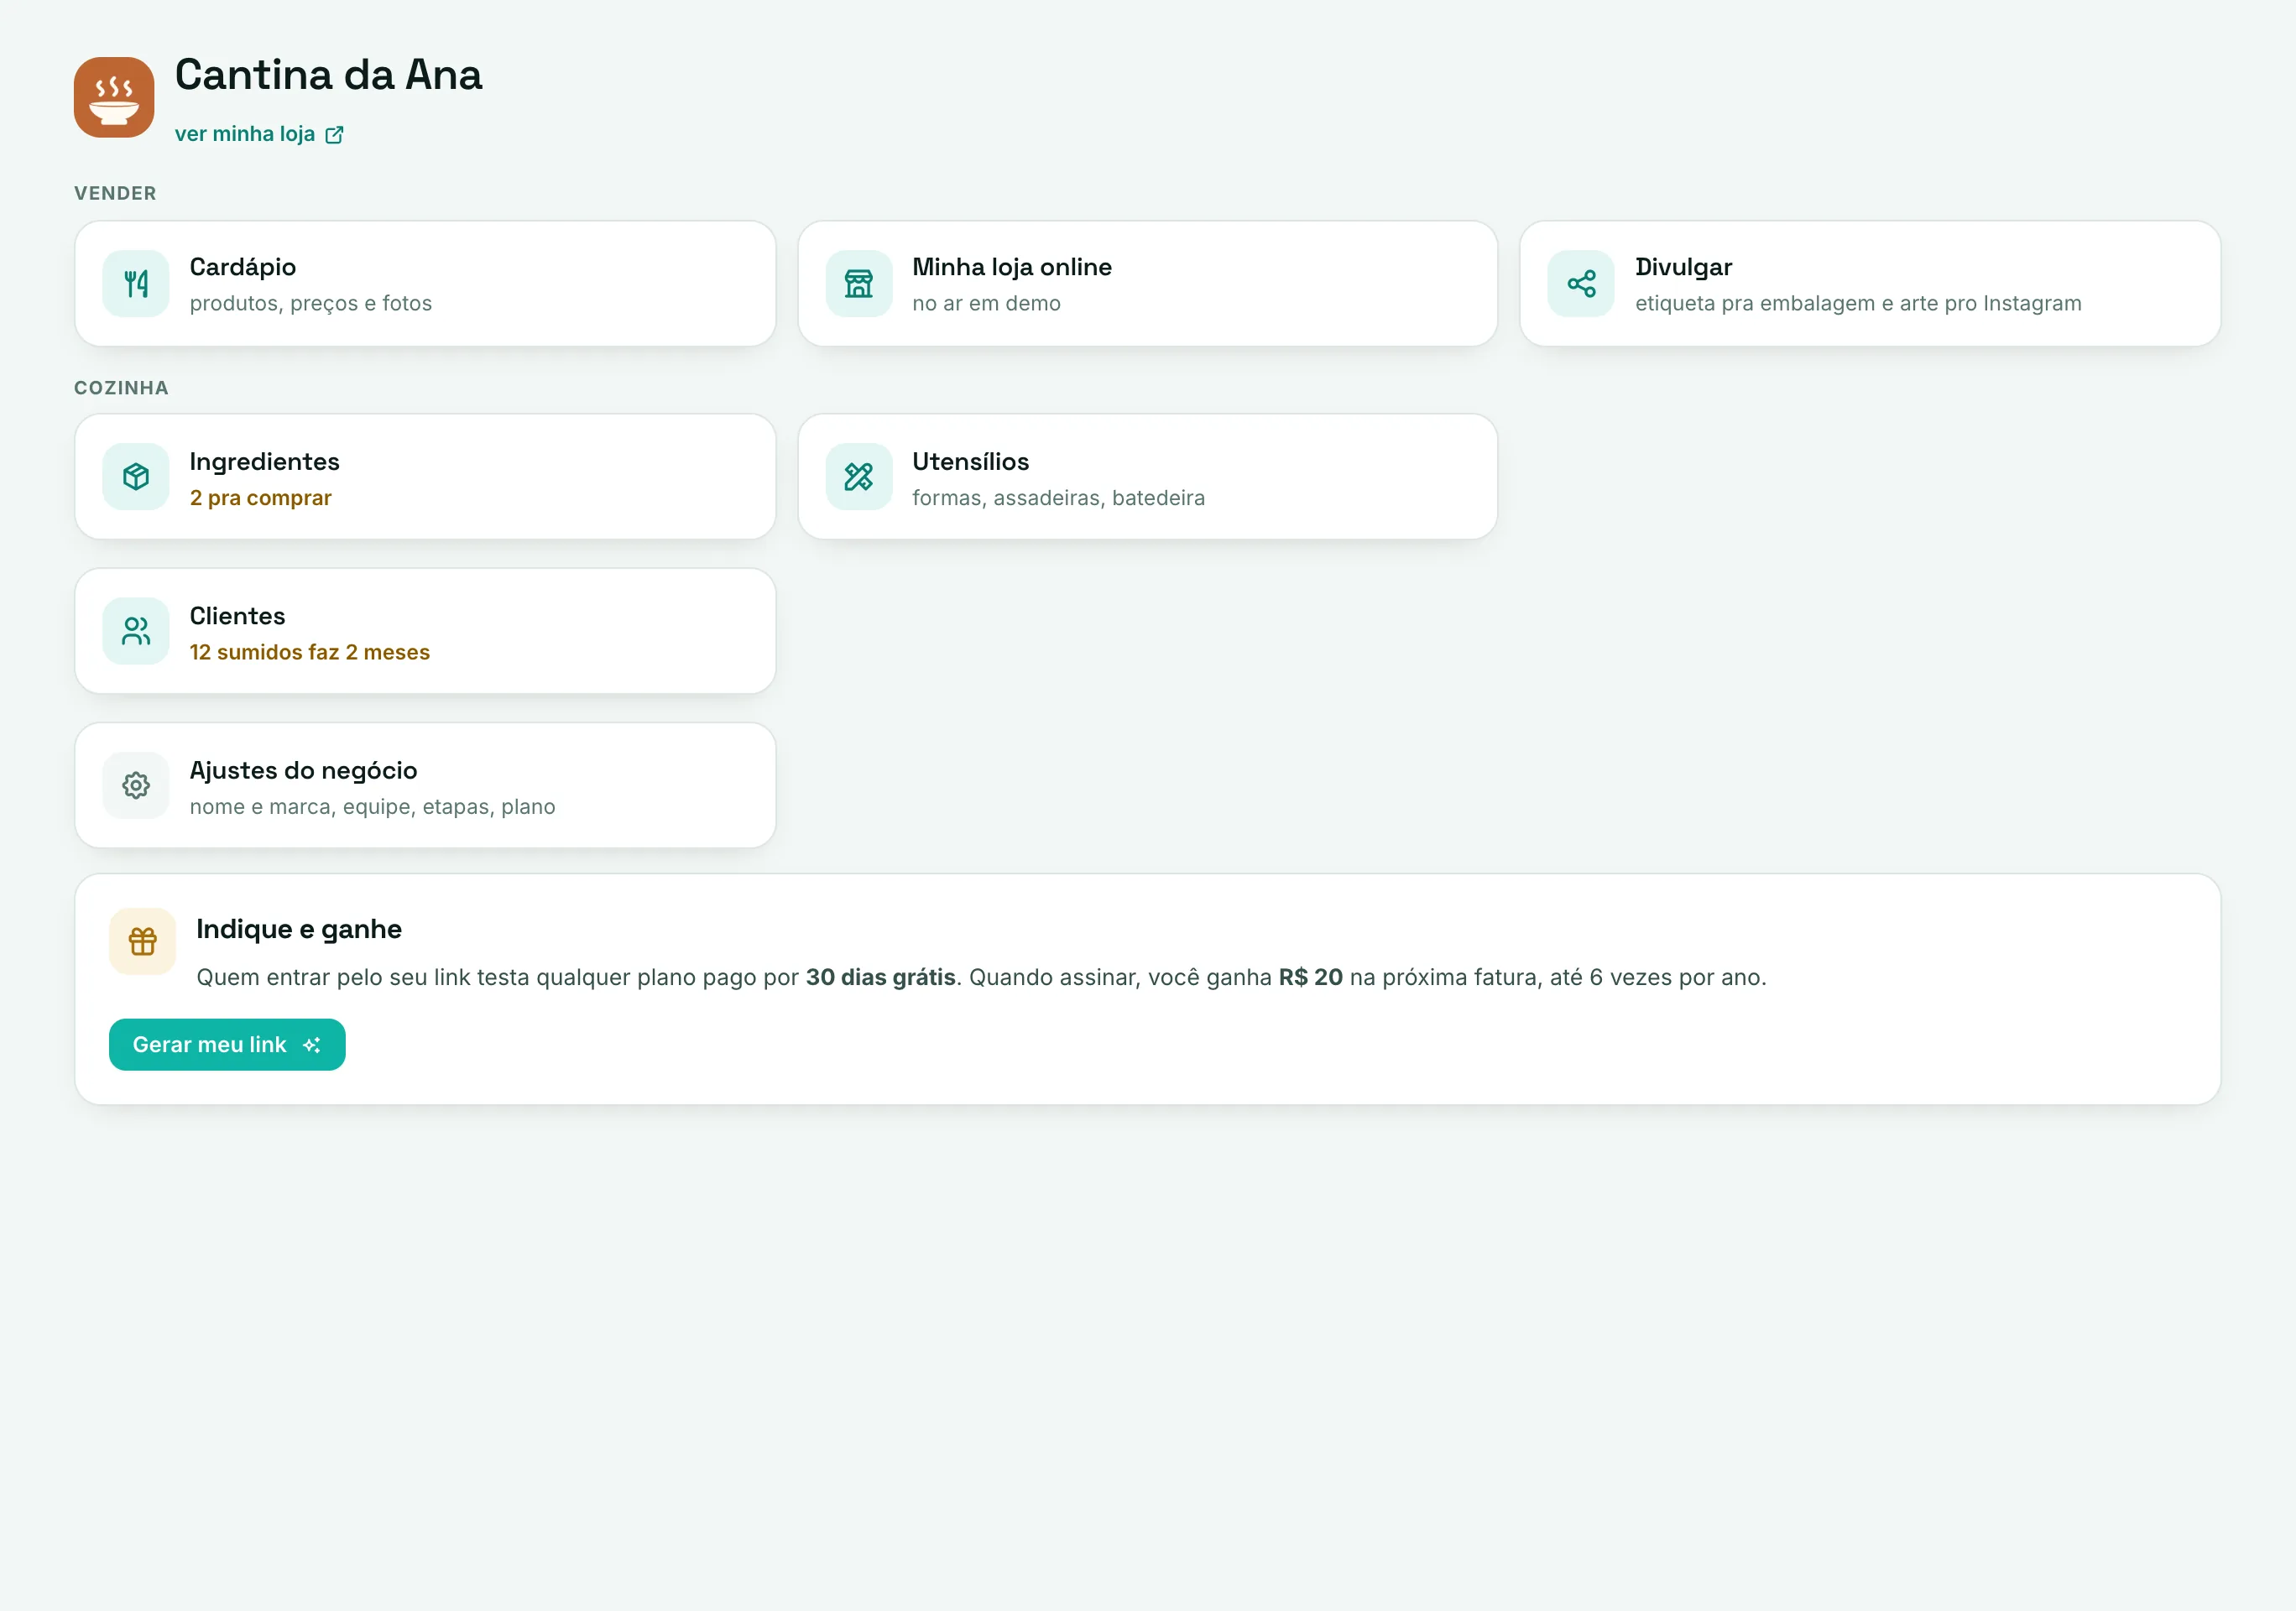Open the Ingredientes card title
Screen dimensions: 2296x1611
pos(265,461)
